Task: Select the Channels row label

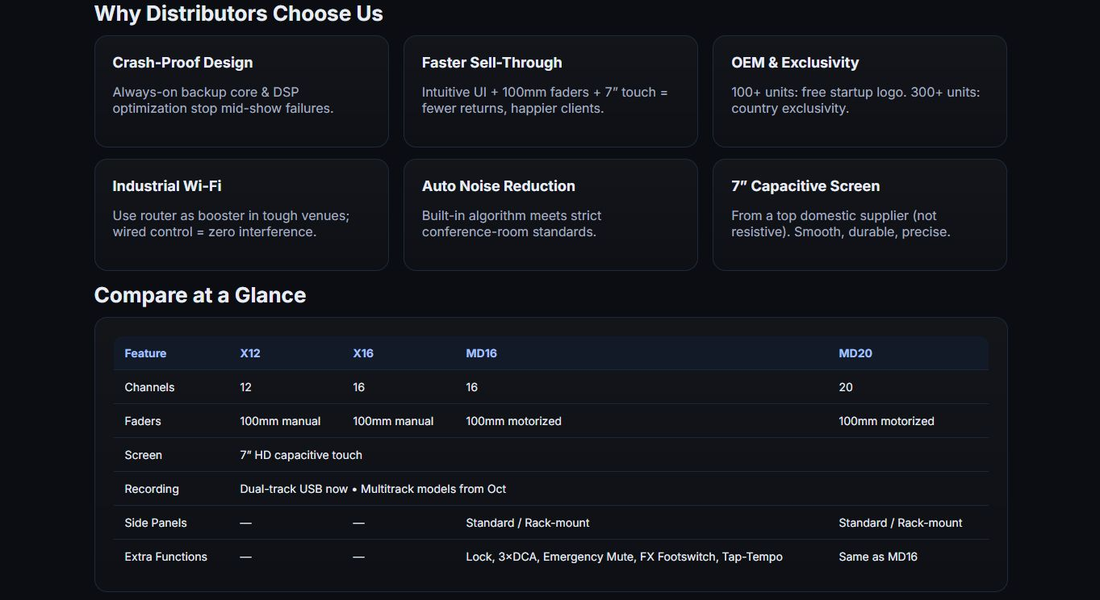Action: (x=149, y=387)
